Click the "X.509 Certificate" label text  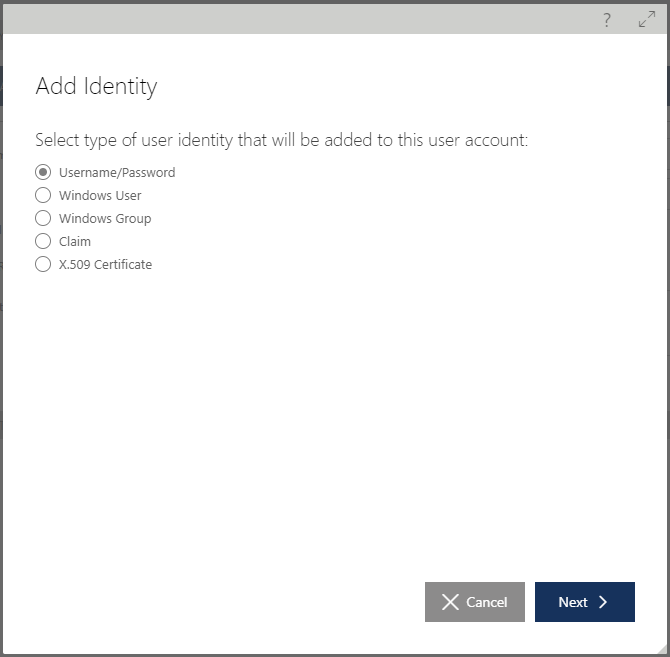[x=106, y=265]
